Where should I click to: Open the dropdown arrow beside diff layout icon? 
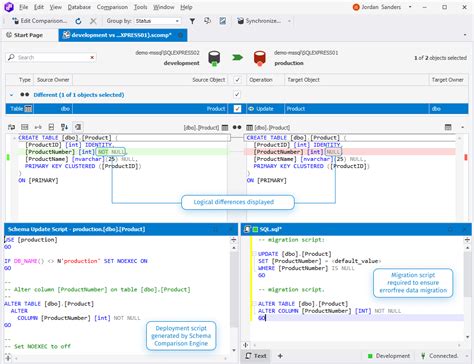(462, 127)
